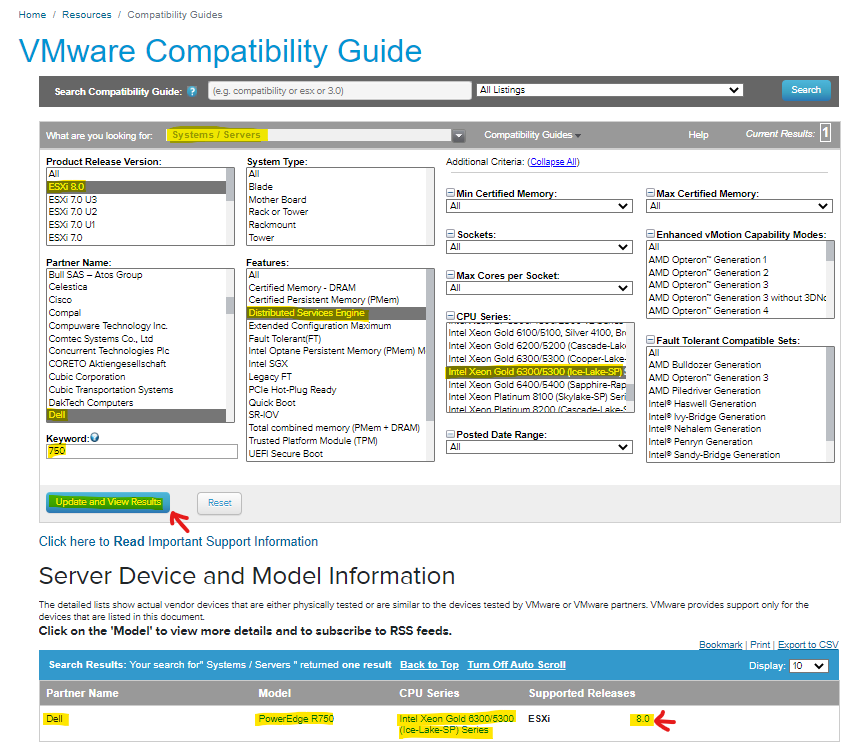Go to the Resources breadcrumb
864x751 pixels.
pyautogui.click(x=87, y=15)
